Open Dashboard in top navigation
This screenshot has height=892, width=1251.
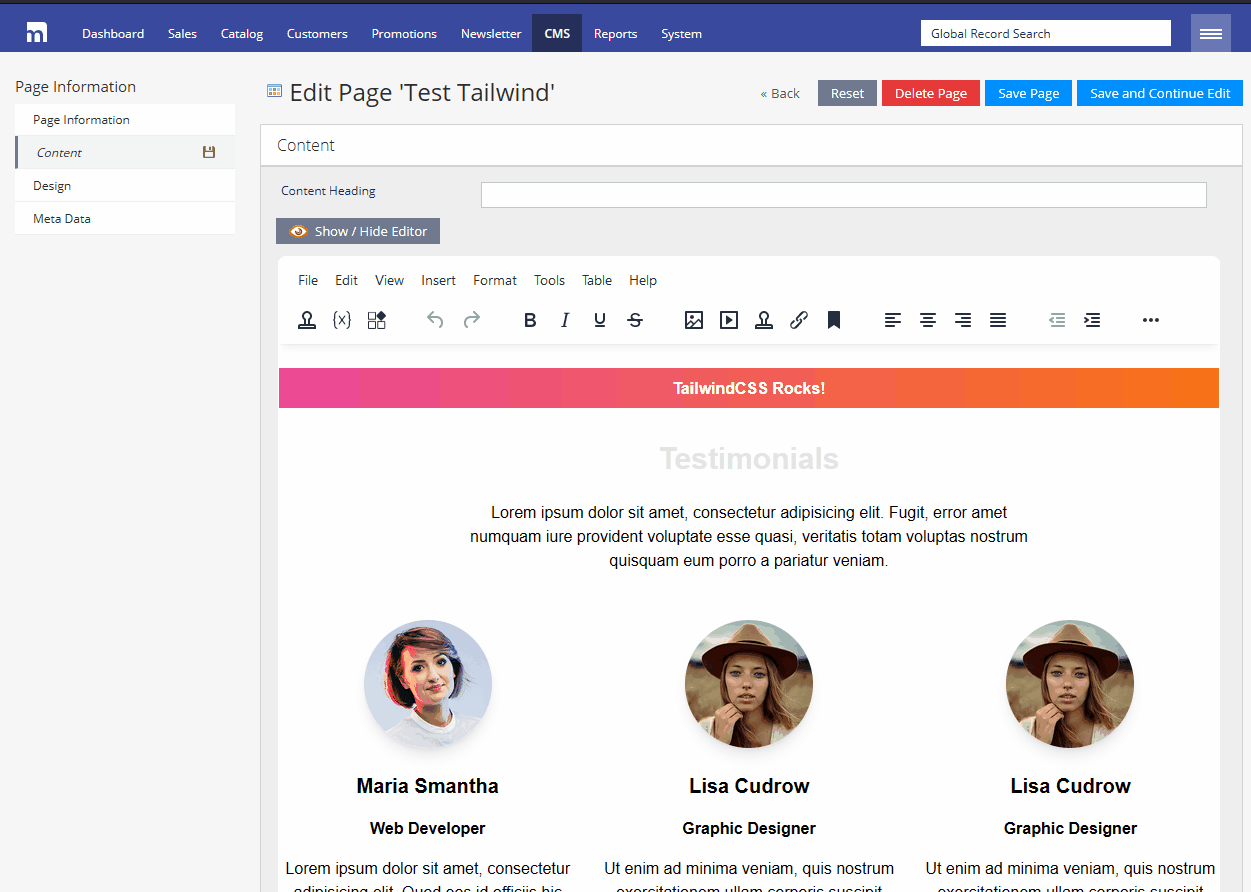pos(113,33)
